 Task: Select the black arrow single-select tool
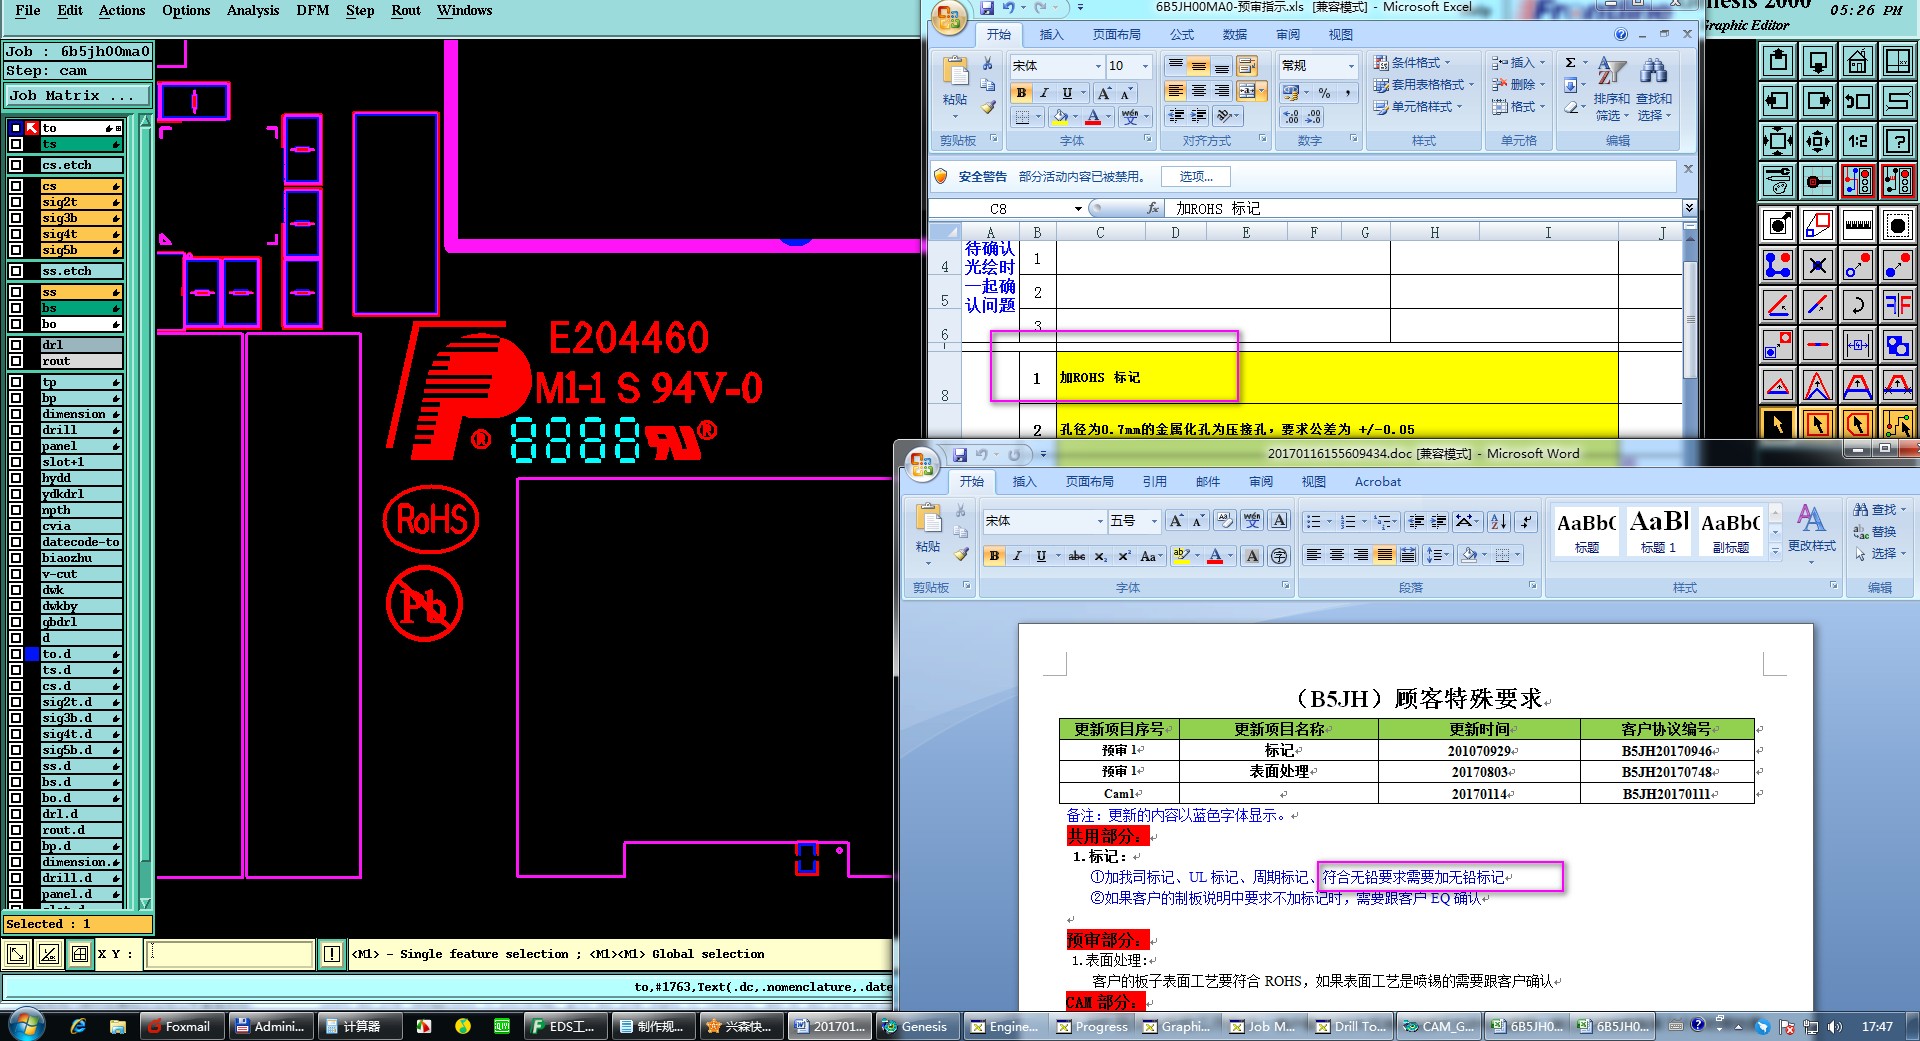(x=1777, y=424)
